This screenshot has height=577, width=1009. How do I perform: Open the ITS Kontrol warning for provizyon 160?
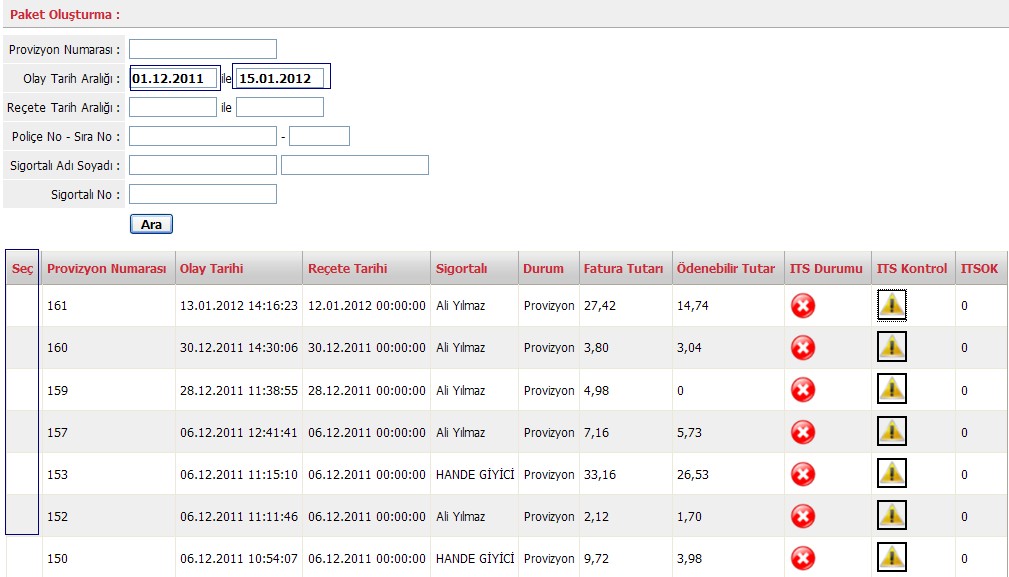coord(891,347)
